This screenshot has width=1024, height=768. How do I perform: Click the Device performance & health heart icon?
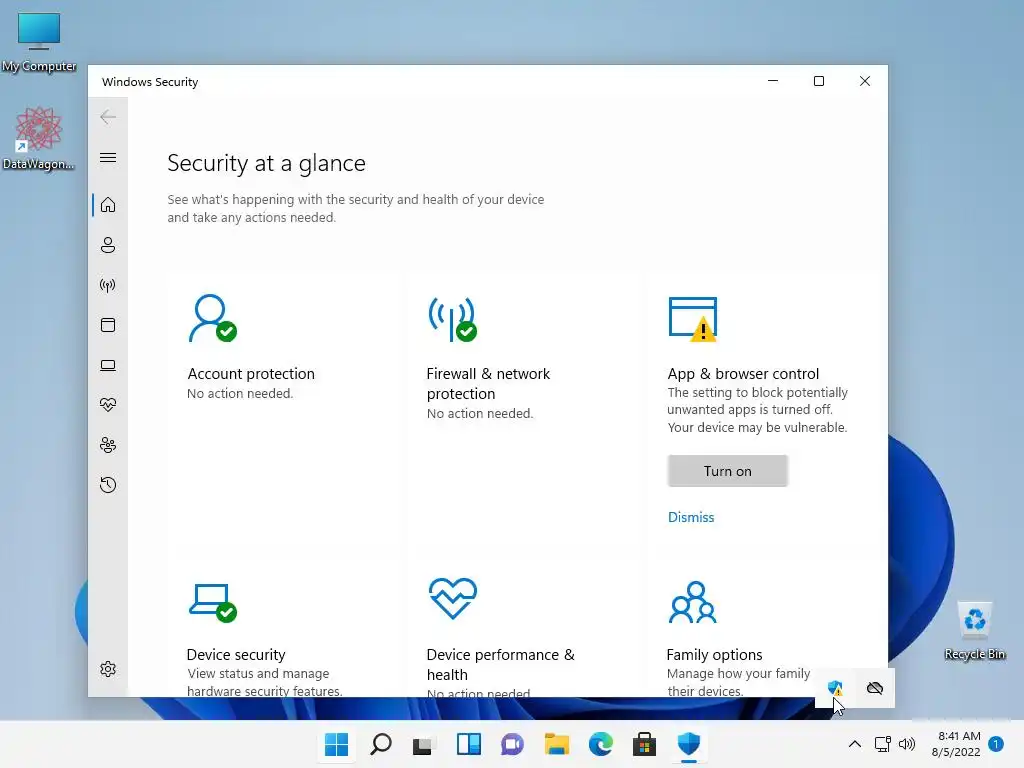pyautogui.click(x=453, y=598)
